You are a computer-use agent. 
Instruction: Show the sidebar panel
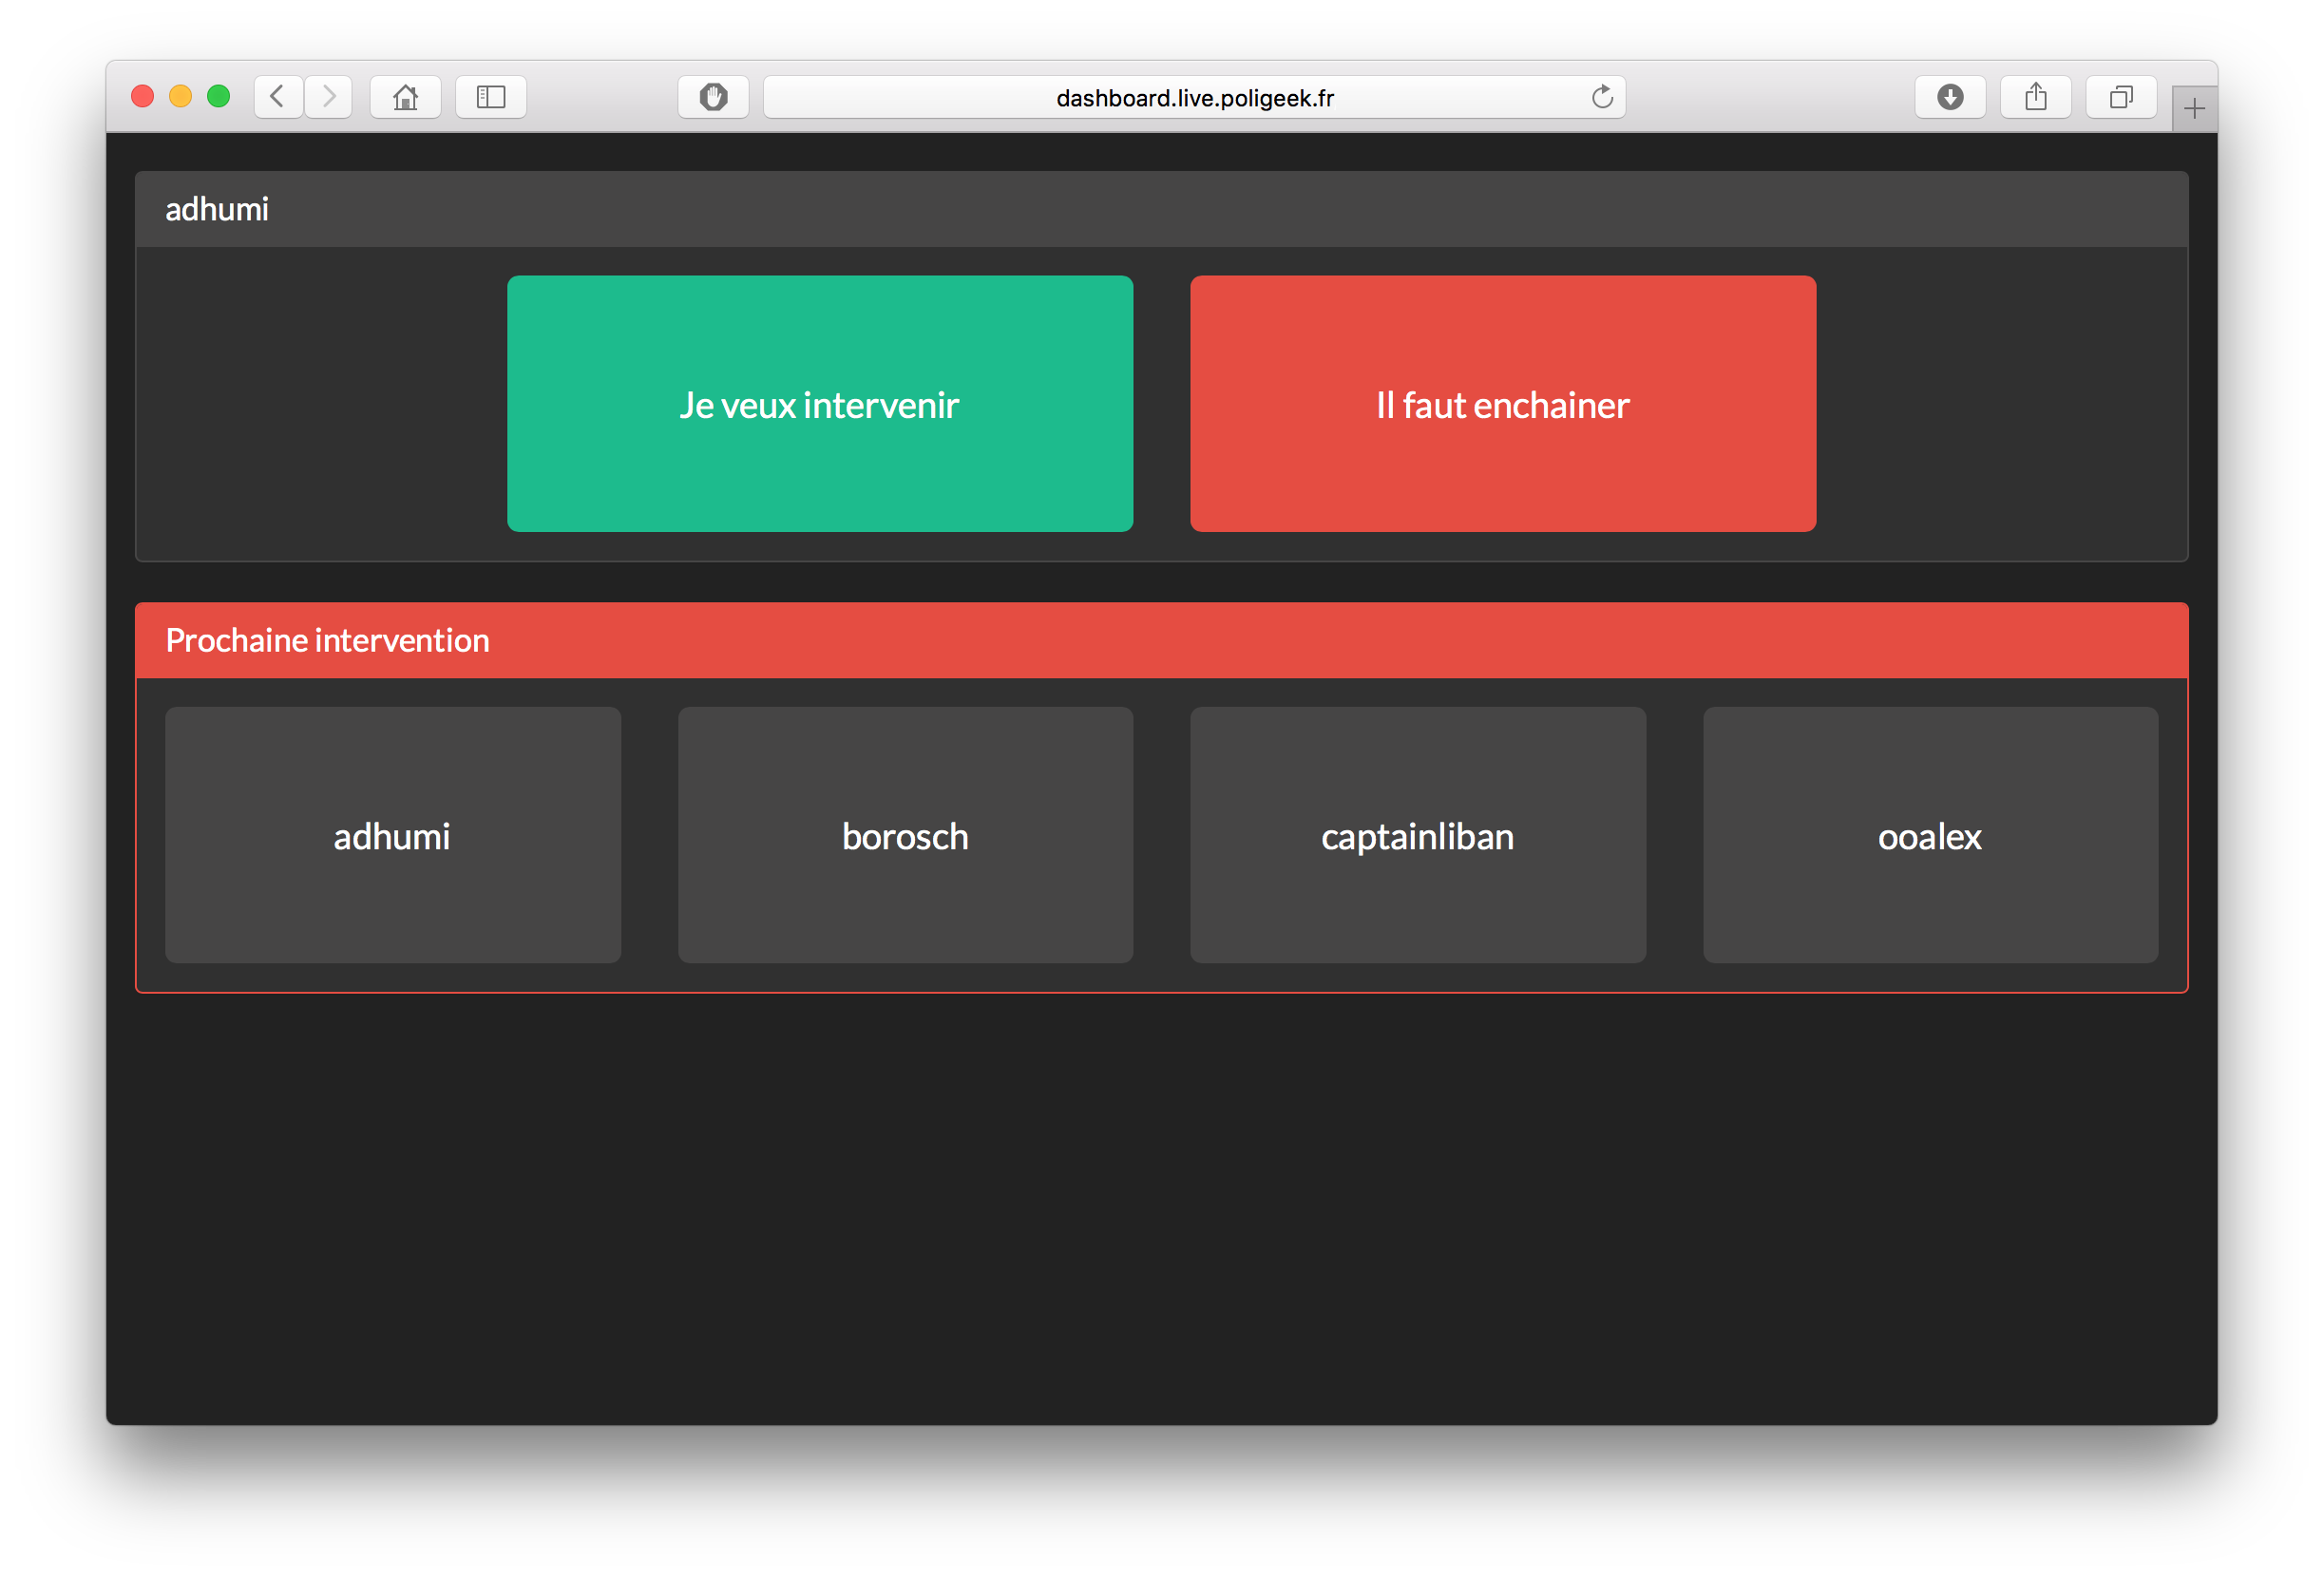[x=491, y=97]
